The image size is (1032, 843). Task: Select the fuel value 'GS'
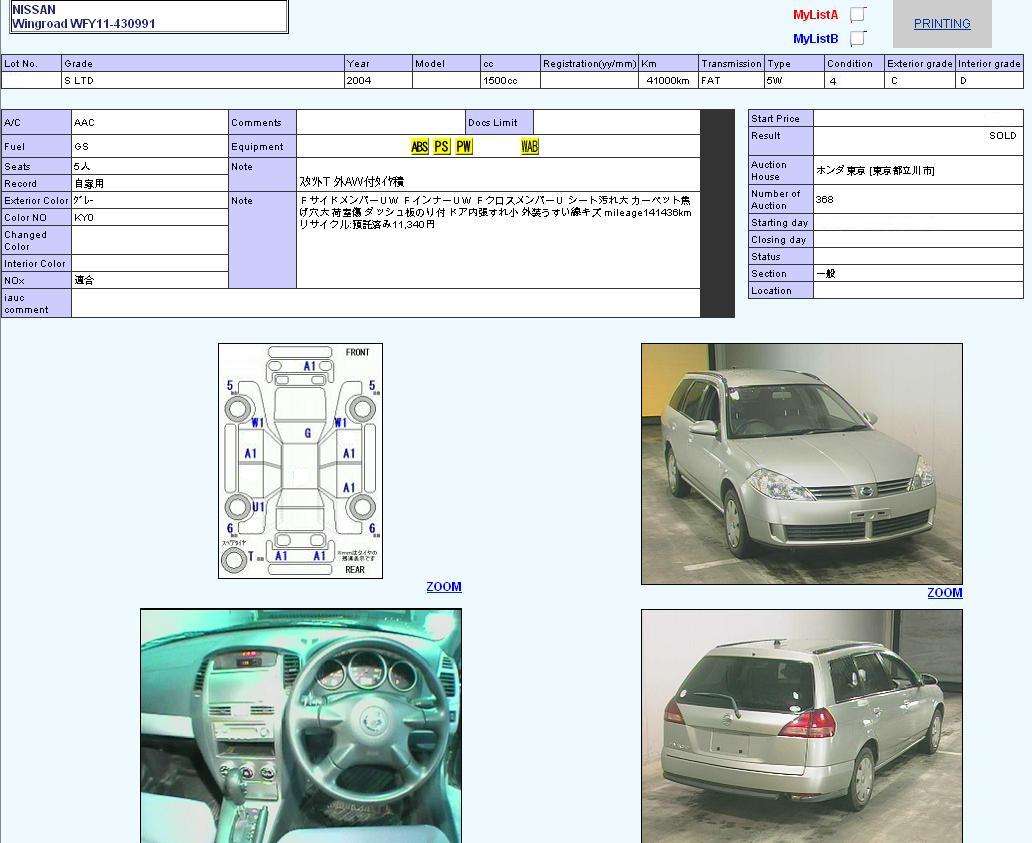[82, 146]
